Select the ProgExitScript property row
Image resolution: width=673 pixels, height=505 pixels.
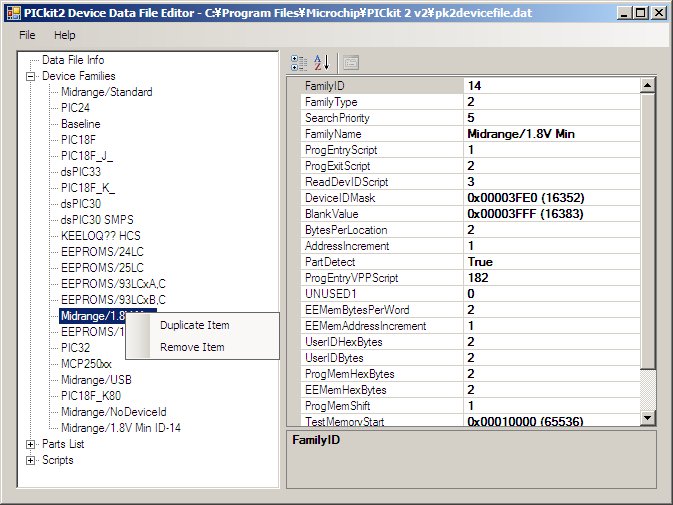pyautogui.click(x=470, y=166)
